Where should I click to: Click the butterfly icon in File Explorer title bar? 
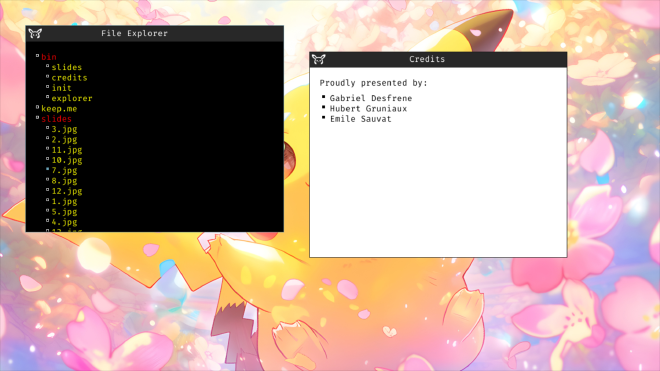click(x=35, y=33)
